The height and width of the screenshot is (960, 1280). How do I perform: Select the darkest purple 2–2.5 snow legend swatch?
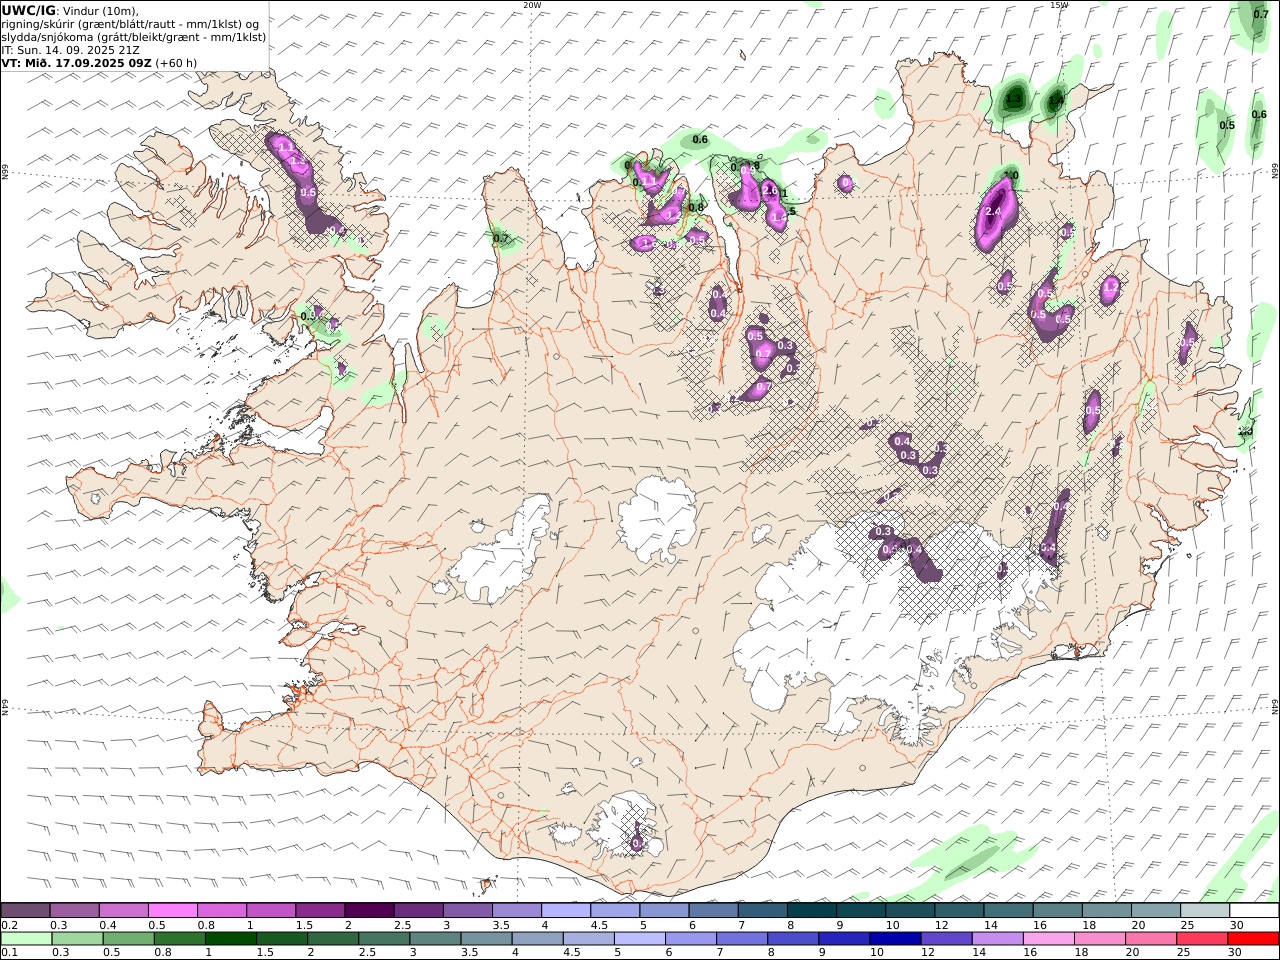click(369, 910)
